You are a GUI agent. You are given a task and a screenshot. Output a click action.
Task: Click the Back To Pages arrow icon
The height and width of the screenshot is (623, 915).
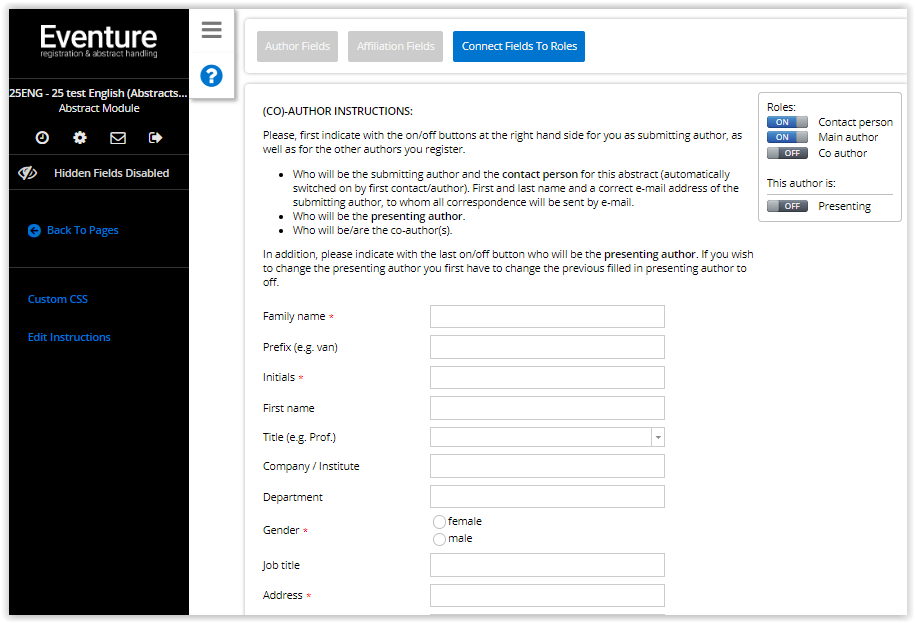34,230
